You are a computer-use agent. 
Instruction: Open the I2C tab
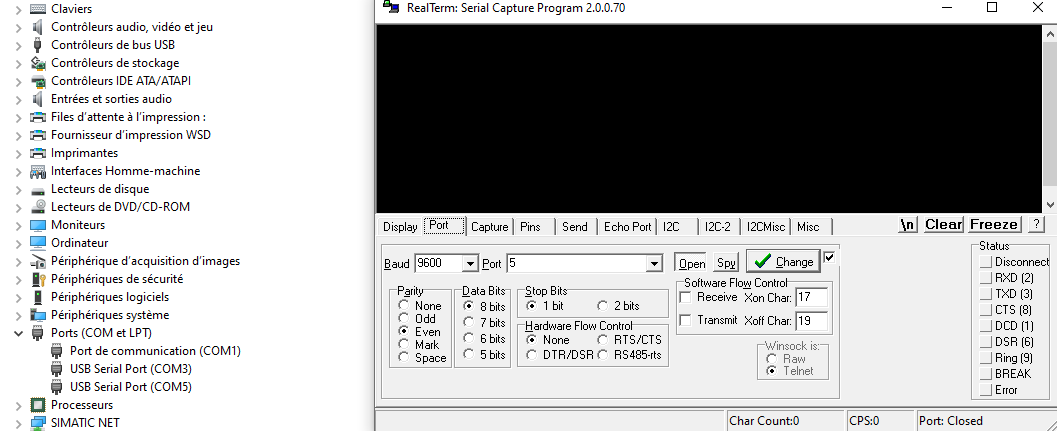tap(671, 227)
